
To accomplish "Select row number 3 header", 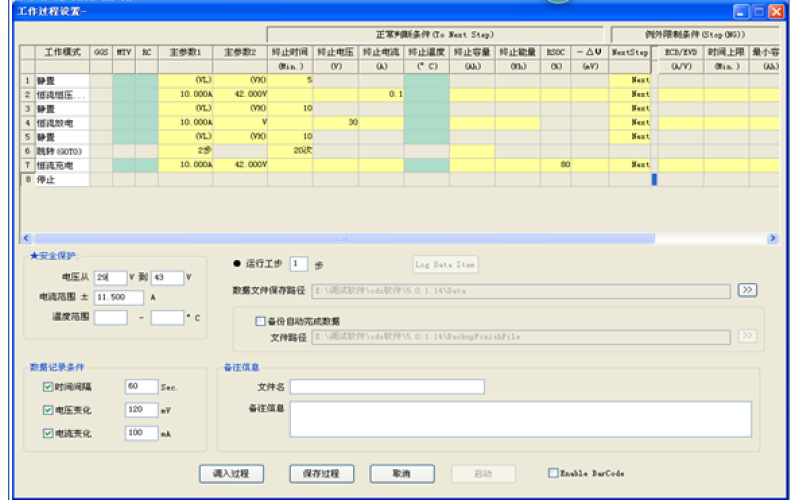I will (28, 109).
